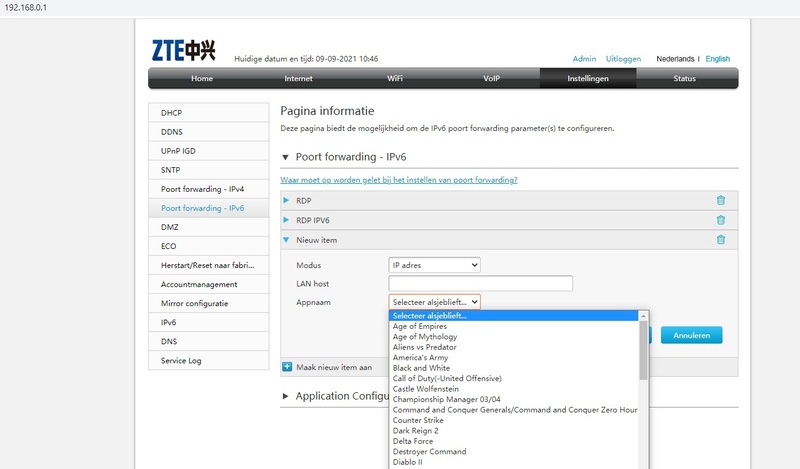Screen dimensions: 800x469
Task: Expand the RDP IPV6 rule row
Action: pos(286,220)
